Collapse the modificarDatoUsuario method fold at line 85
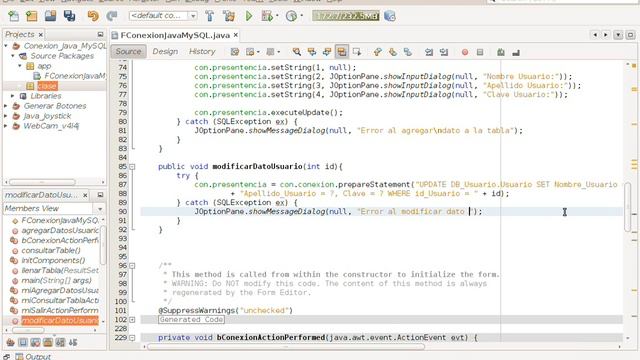Screen dimensions: 640x360 point(132,167)
